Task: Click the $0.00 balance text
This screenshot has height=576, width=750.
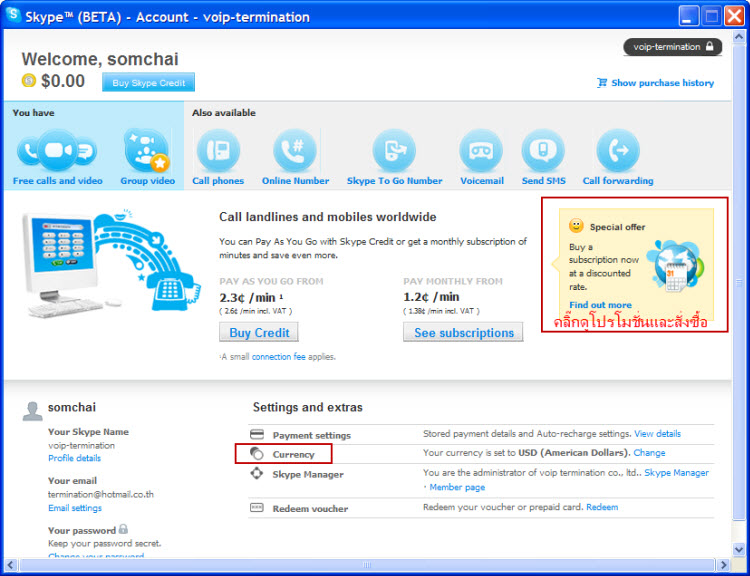Action: tap(63, 81)
